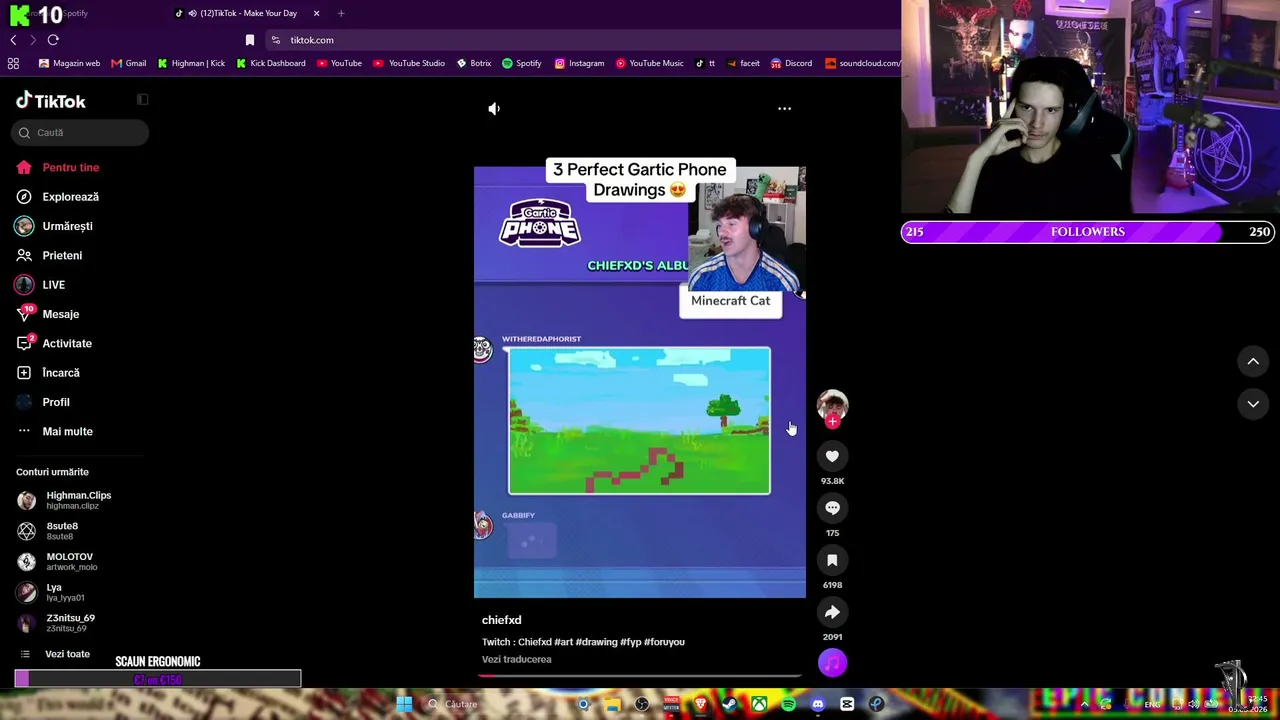The width and height of the screenshot is (1280, 720).
Task: Close the TikTok - Make Your Day tab
Action: [317, 13]
